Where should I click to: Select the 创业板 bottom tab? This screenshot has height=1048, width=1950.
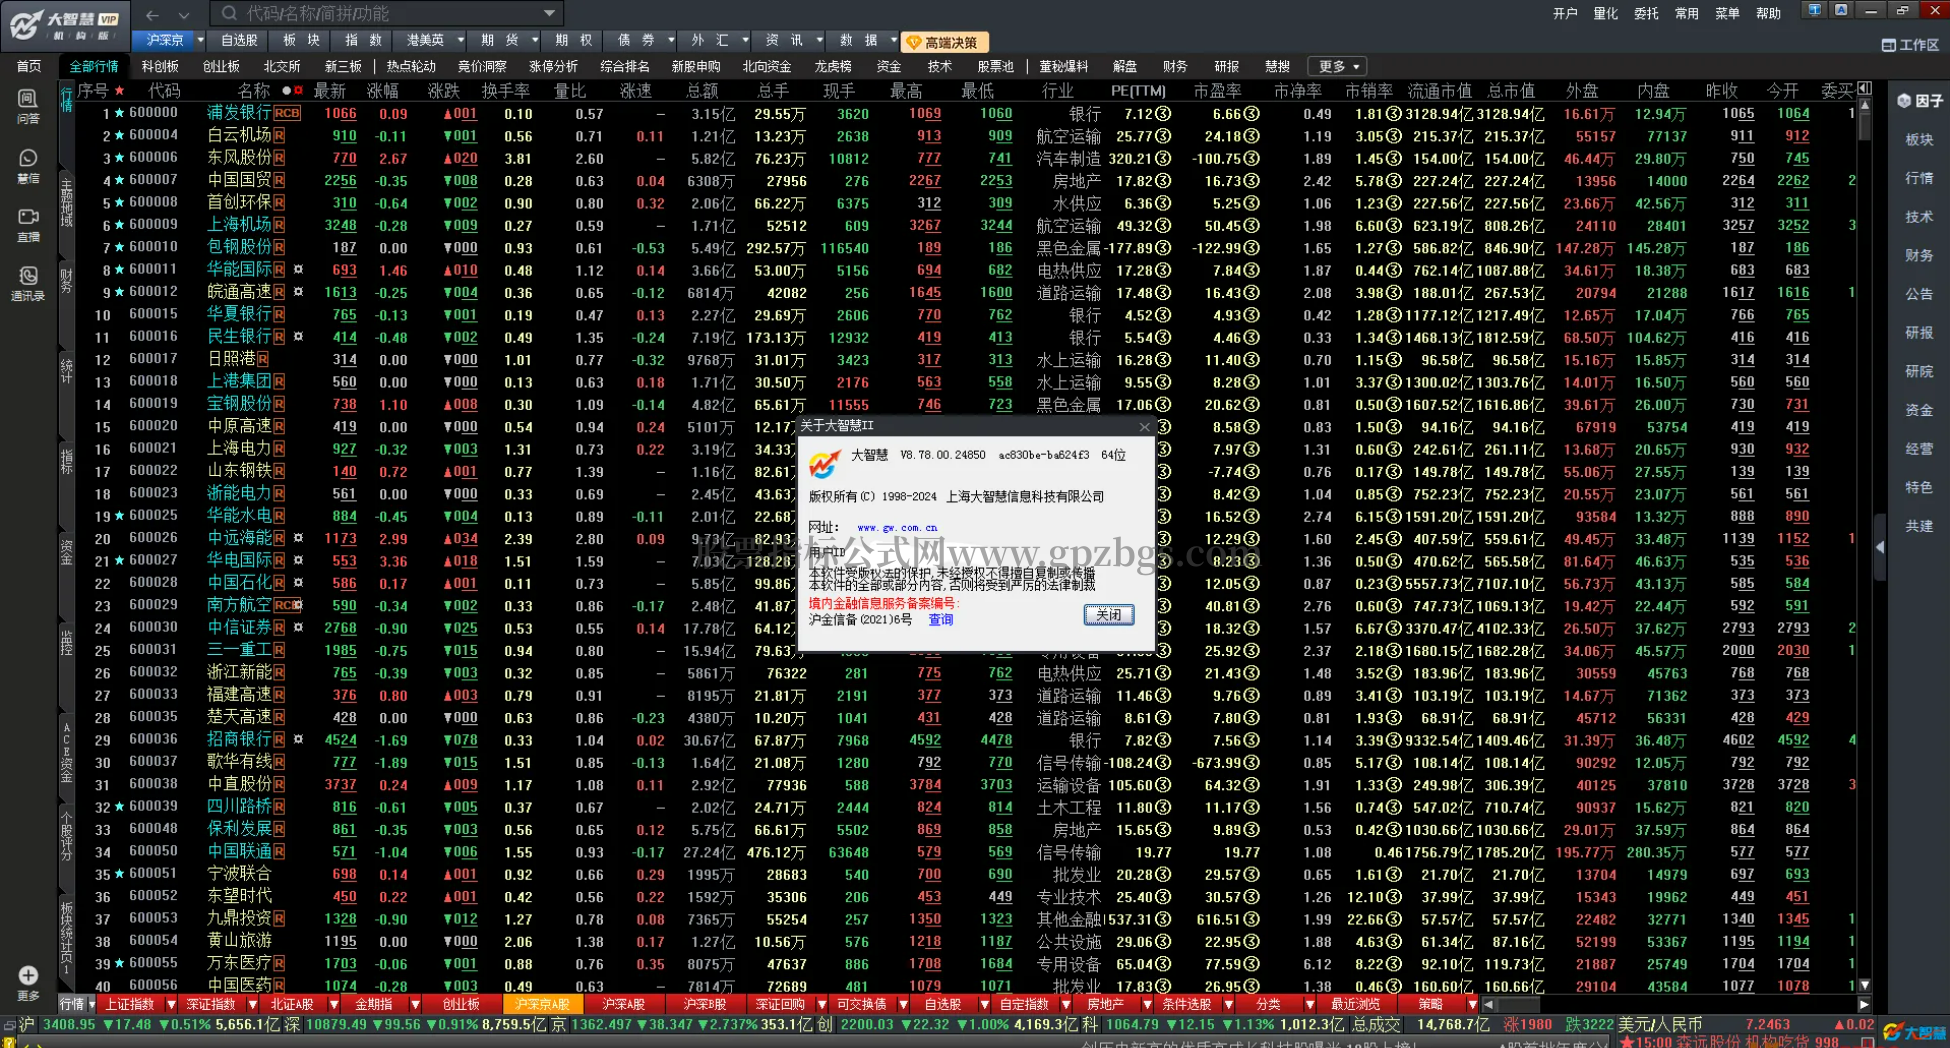click(x=461, y=1004)
